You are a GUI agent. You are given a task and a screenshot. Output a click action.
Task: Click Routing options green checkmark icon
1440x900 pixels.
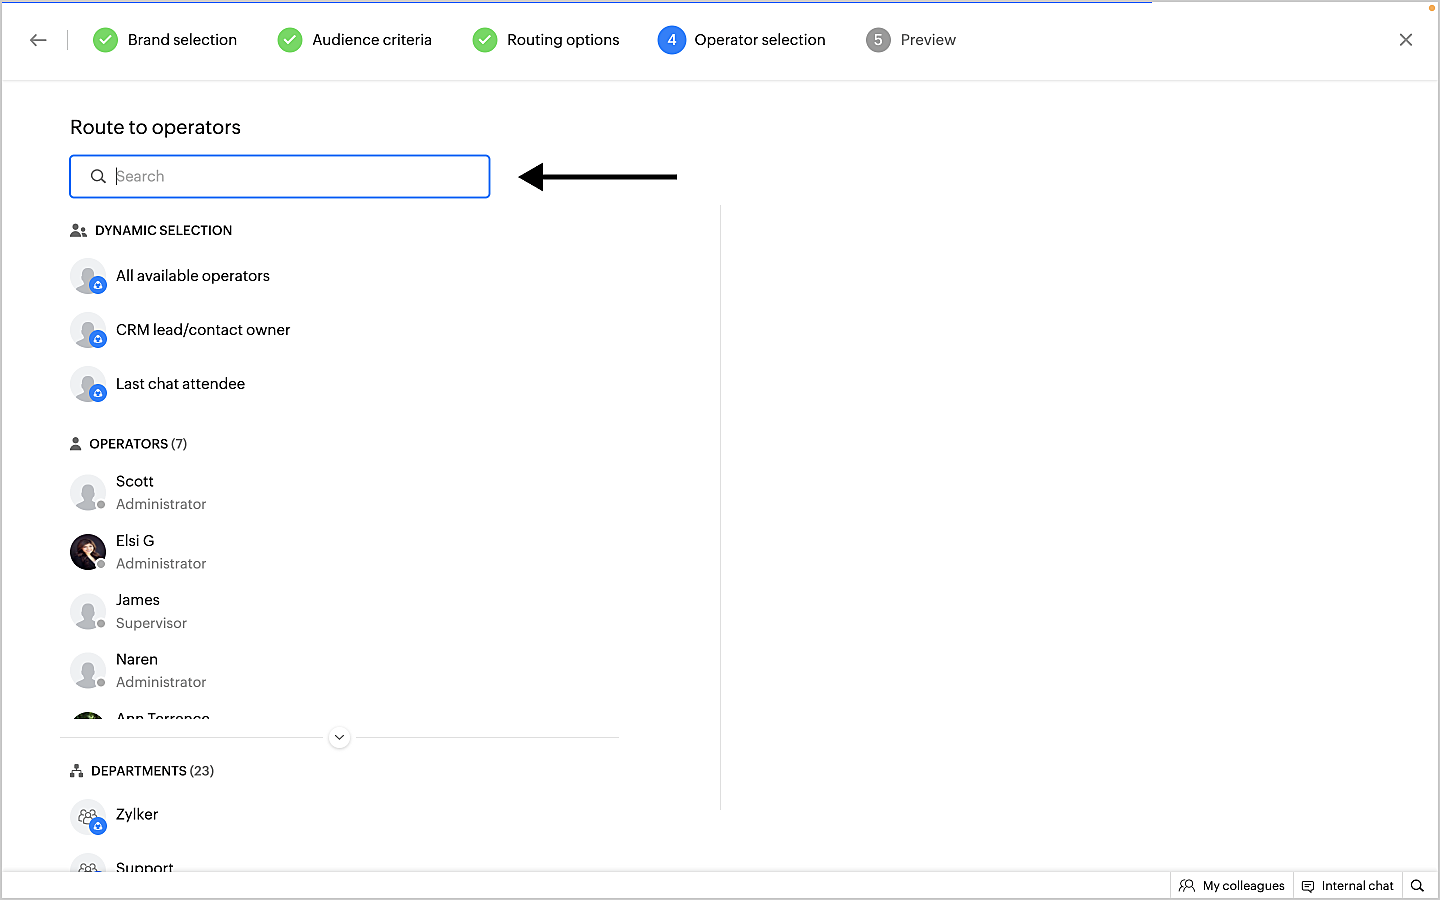click(485, 40)
